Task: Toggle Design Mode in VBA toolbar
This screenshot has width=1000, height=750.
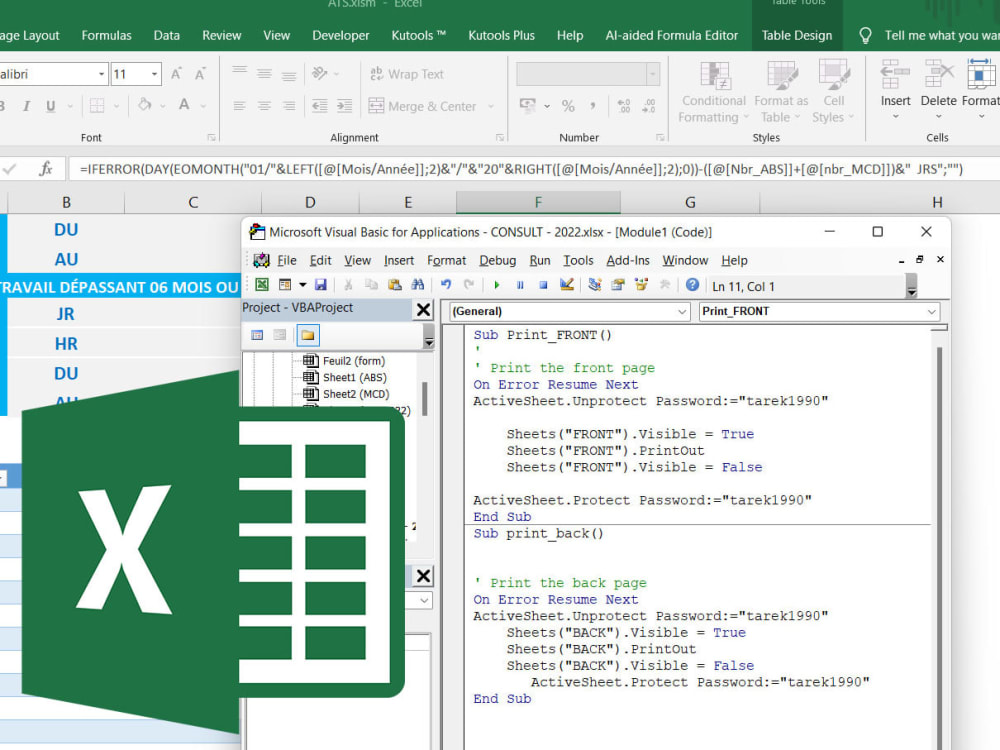Action: pos(567,286)
